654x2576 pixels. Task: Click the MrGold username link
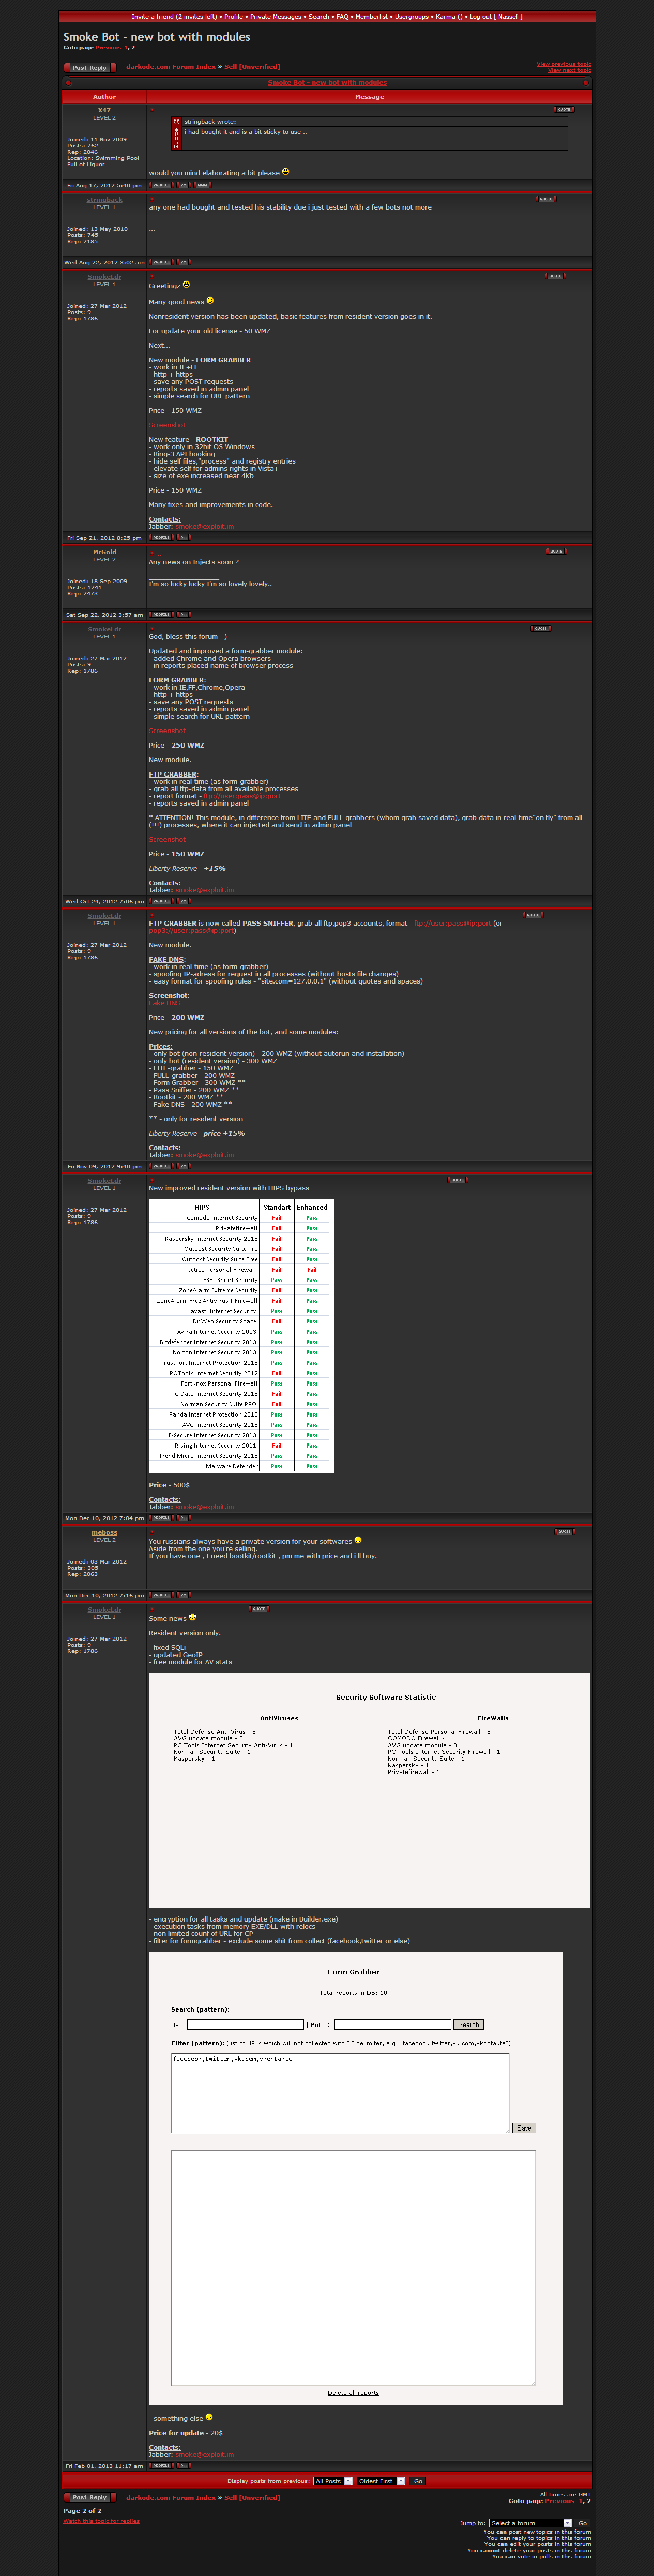click(104, 552)
